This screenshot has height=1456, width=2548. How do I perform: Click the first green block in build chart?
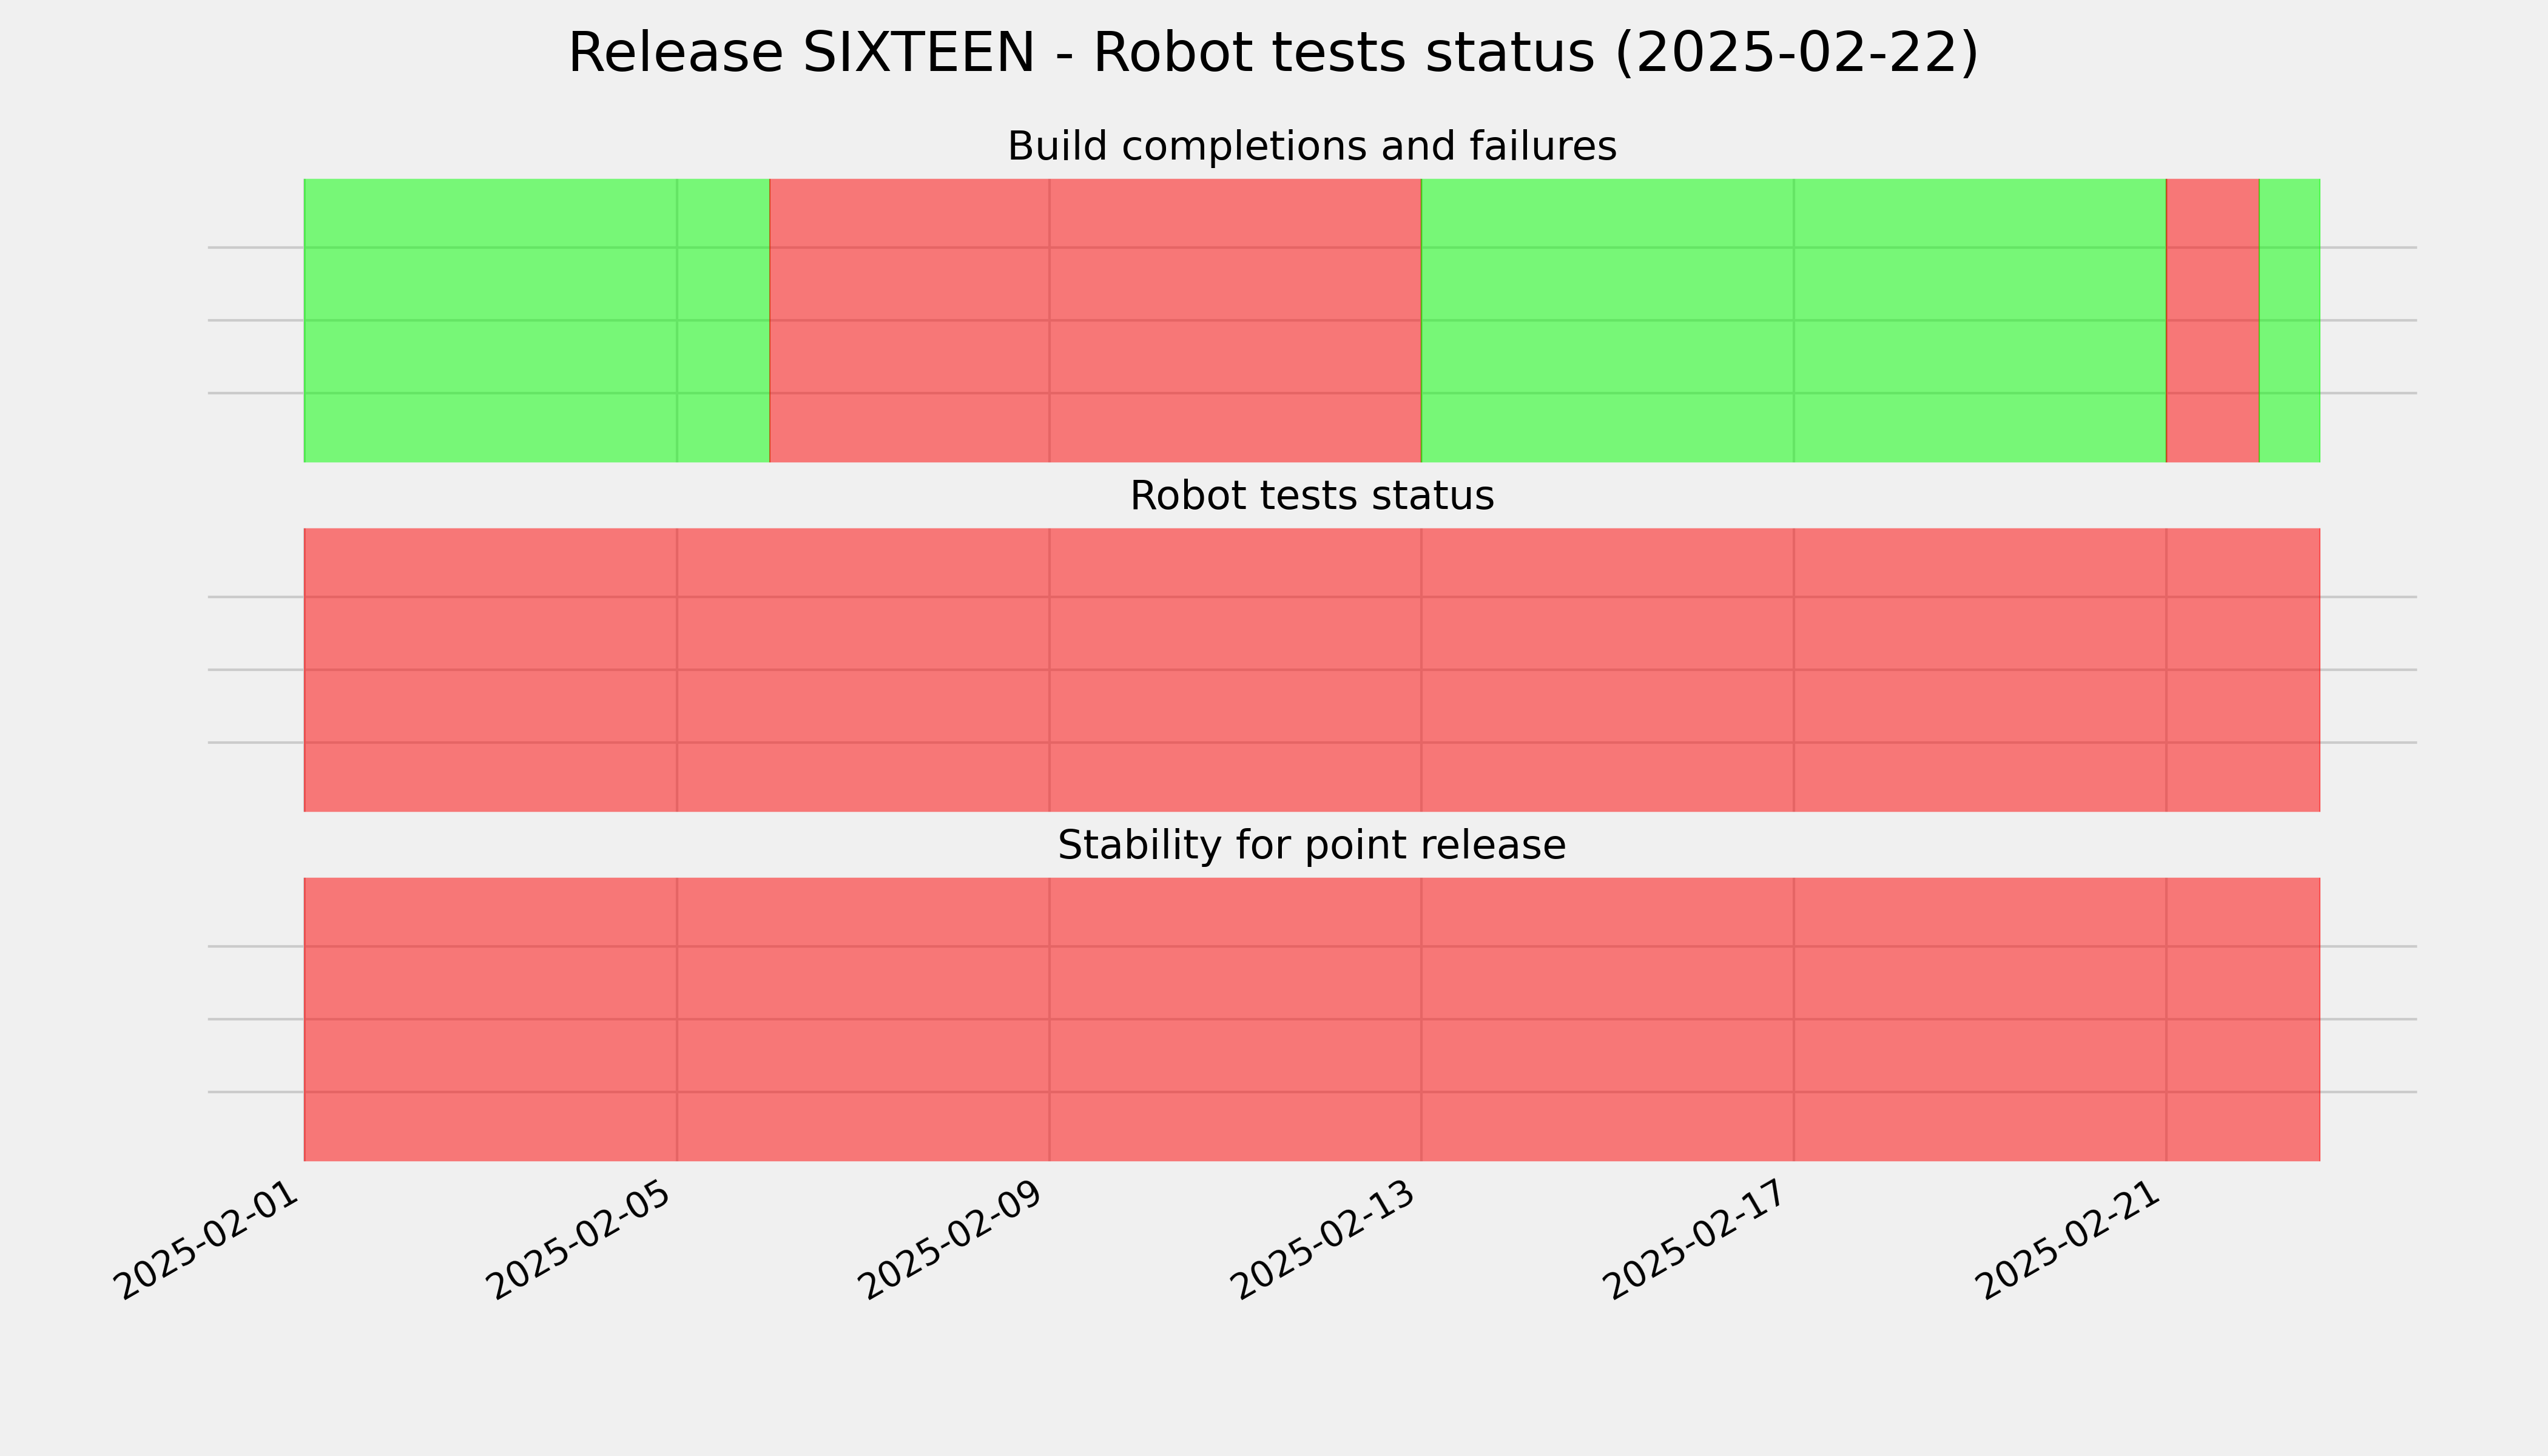[537, 320]
